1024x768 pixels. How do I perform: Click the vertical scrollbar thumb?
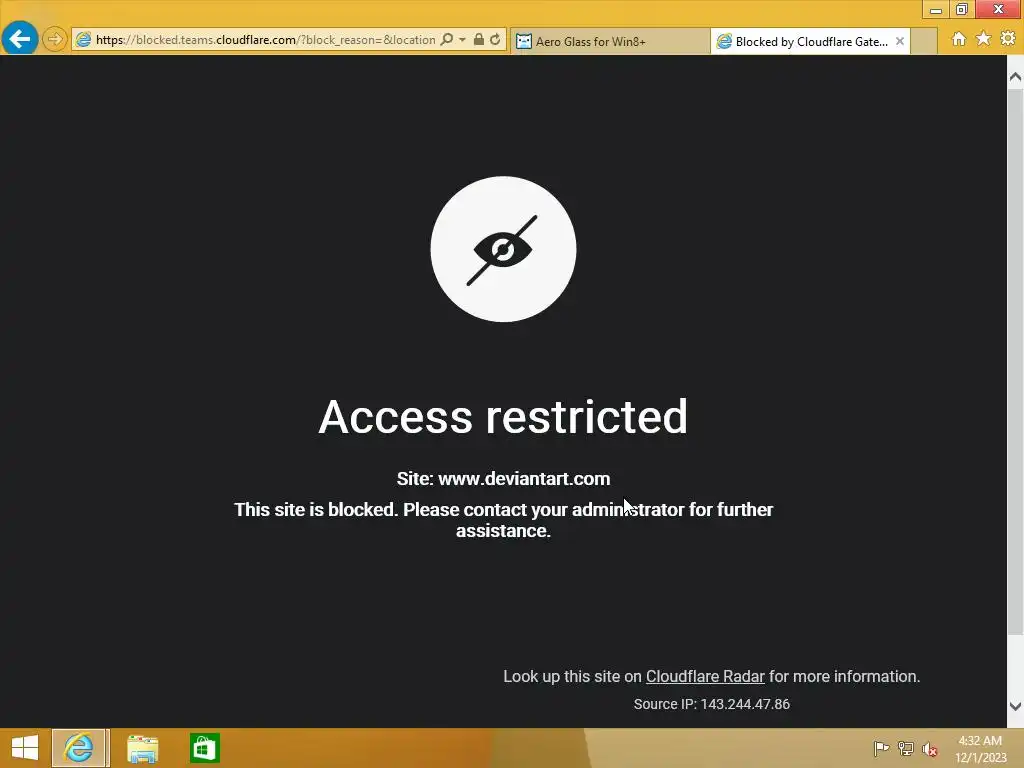click(1015, 362)
